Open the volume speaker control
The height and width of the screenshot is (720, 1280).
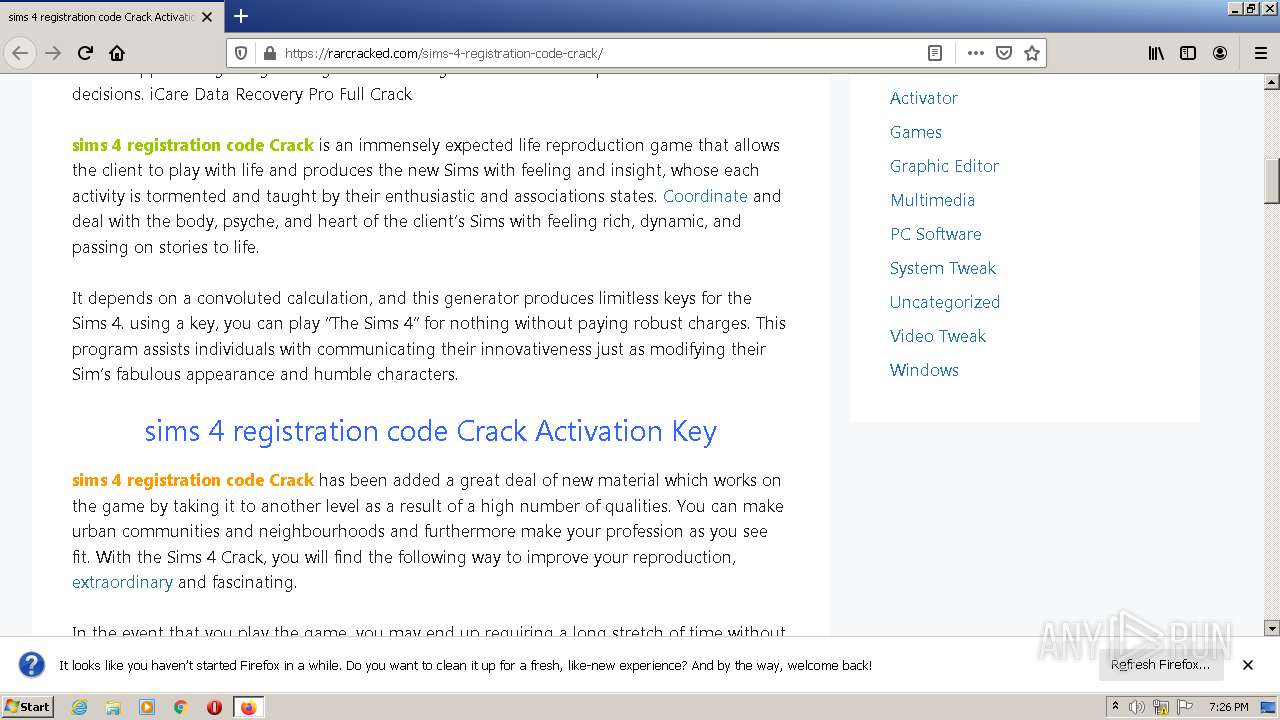1137,707
